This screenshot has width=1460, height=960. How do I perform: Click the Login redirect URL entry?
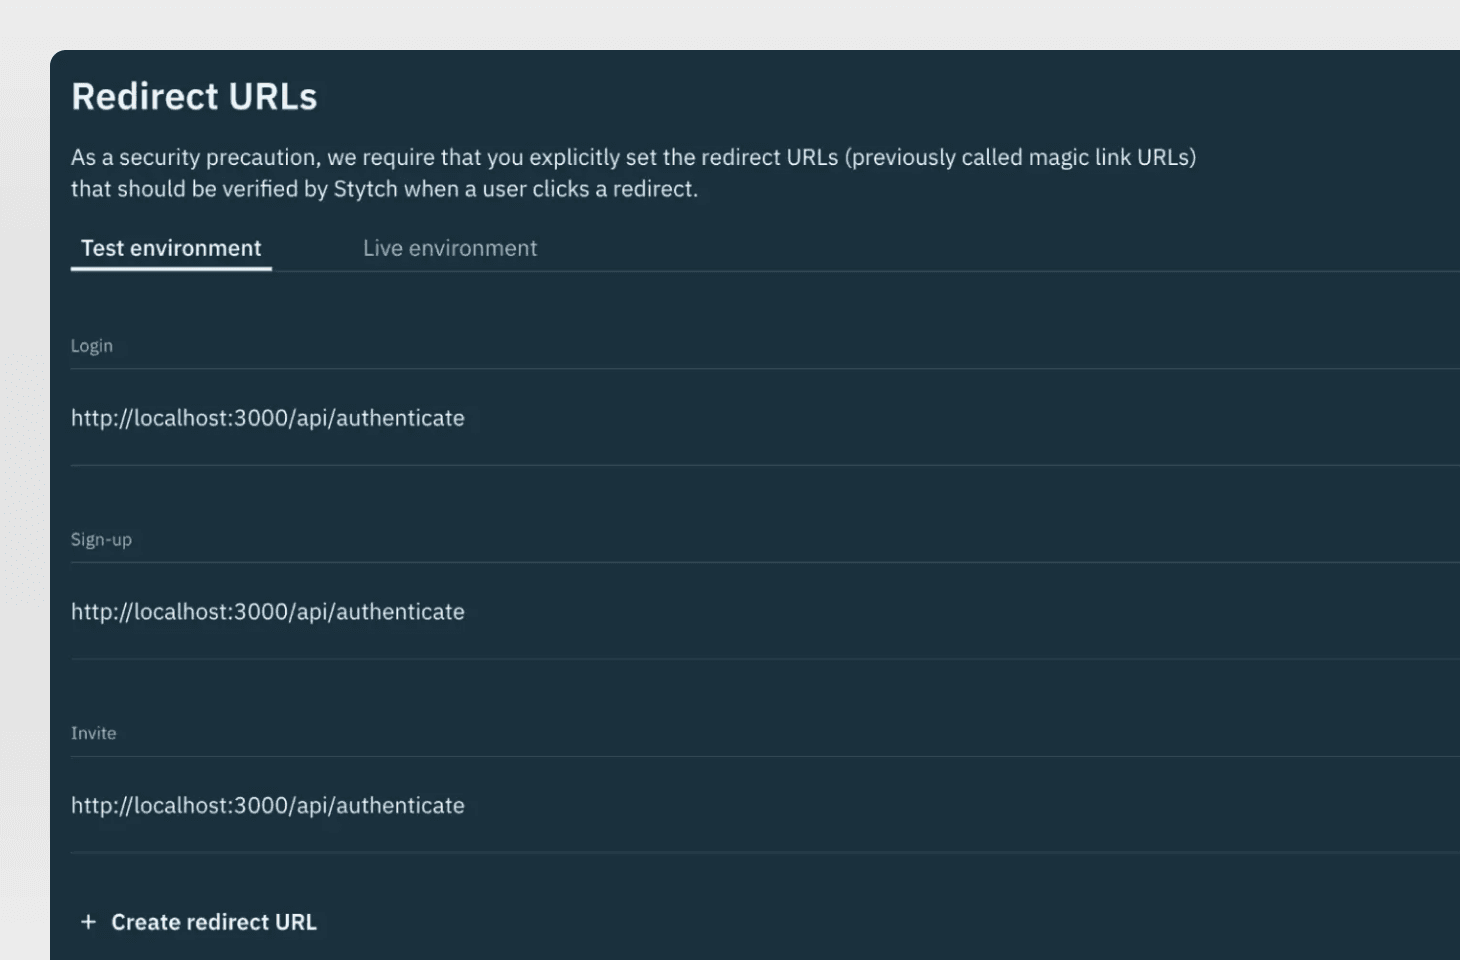pyautogui.click(x=267, y=418)
